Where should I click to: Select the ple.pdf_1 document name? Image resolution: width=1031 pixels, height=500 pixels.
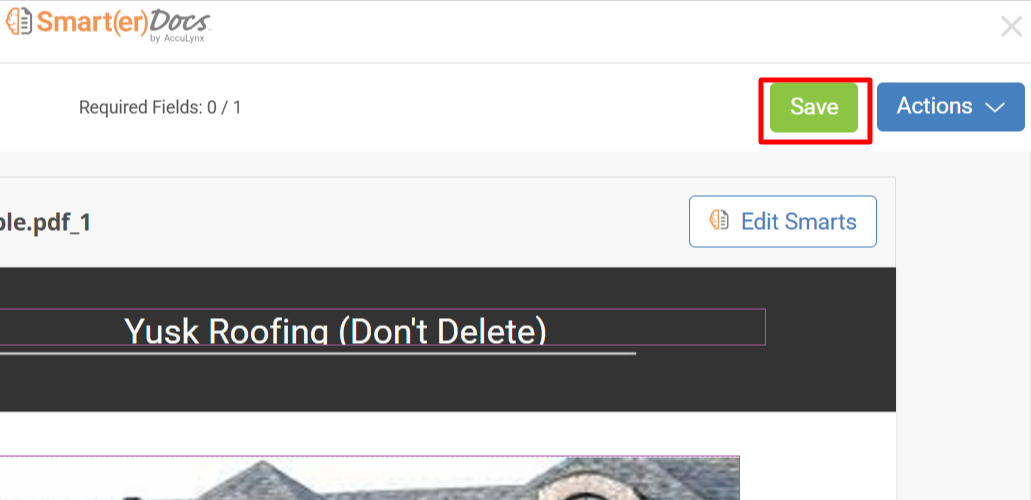click(x=45, y=223)
